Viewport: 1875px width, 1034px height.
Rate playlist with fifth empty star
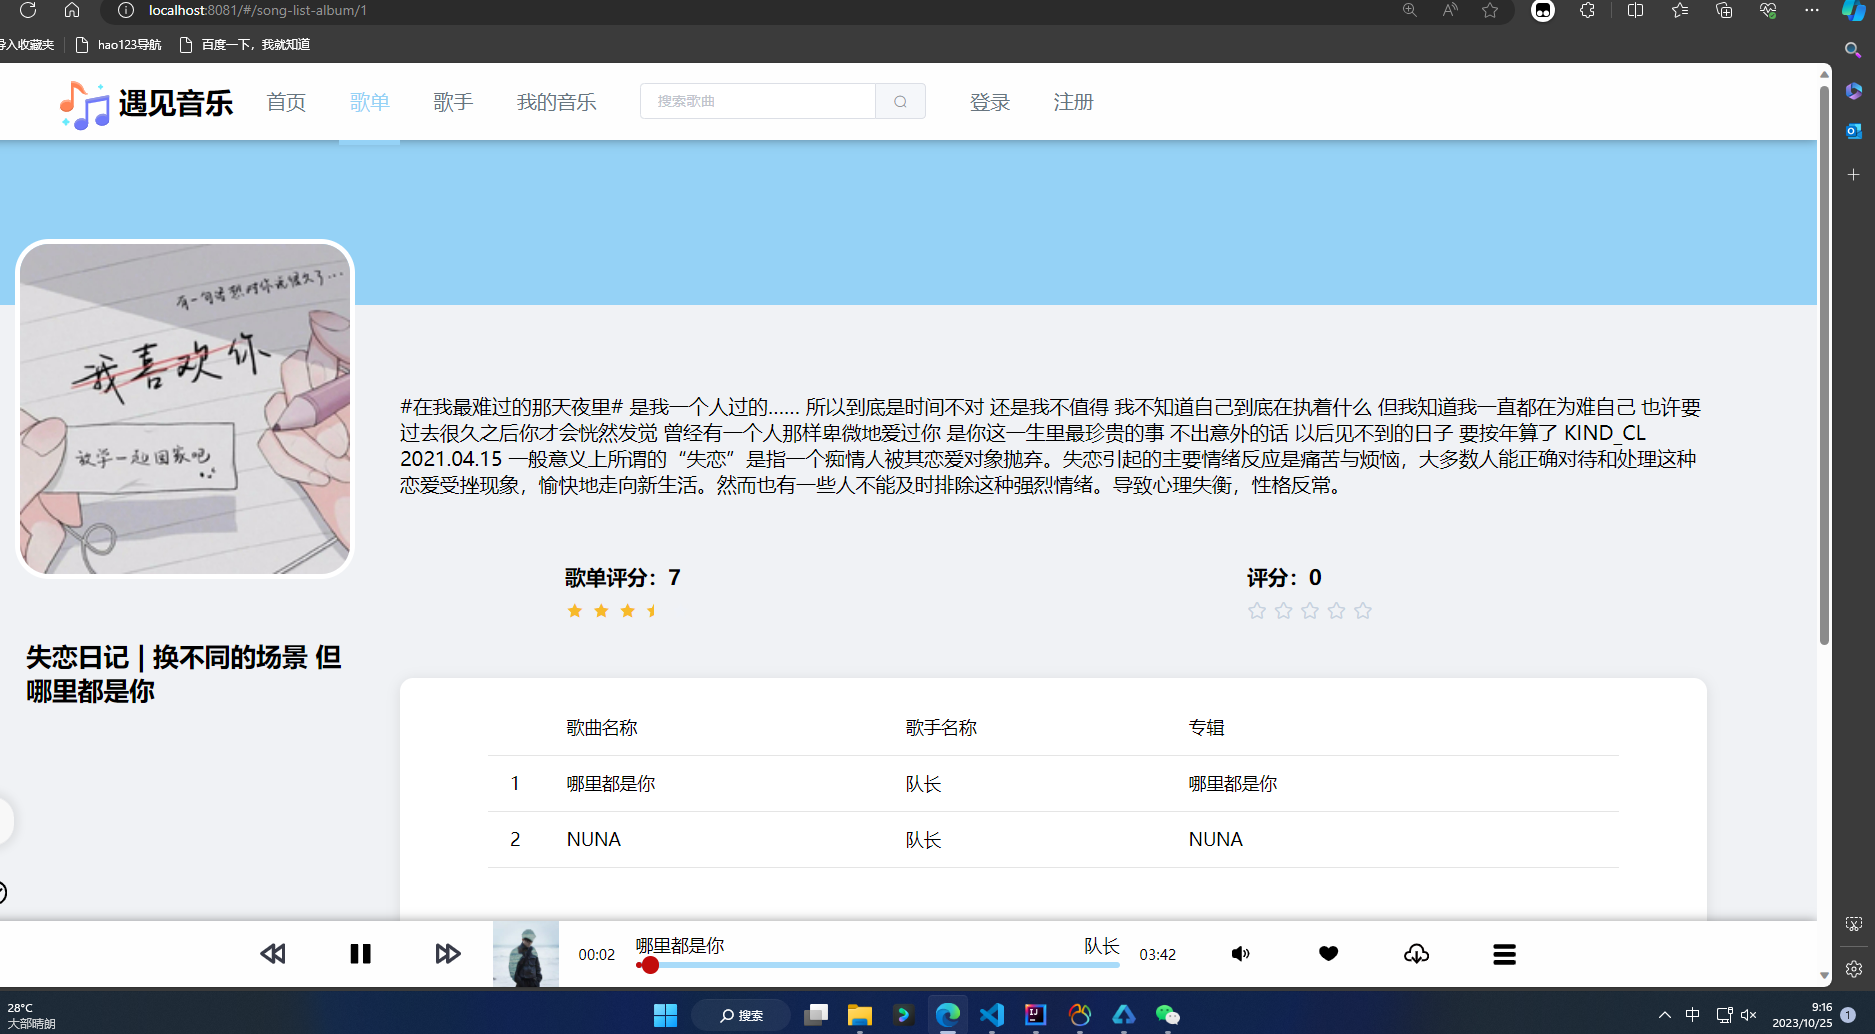[1363, 611]
